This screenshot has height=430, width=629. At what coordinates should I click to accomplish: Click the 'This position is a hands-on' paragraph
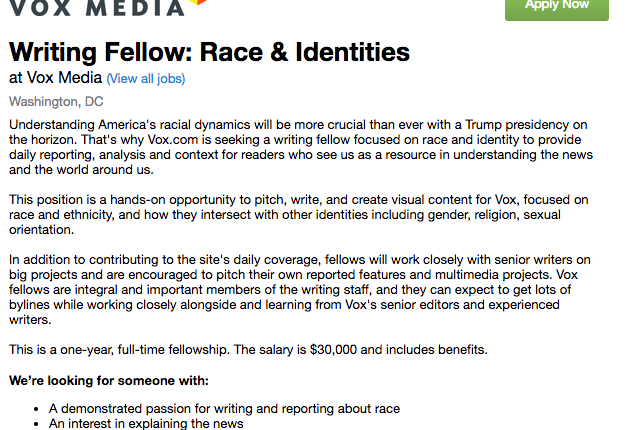299,215
